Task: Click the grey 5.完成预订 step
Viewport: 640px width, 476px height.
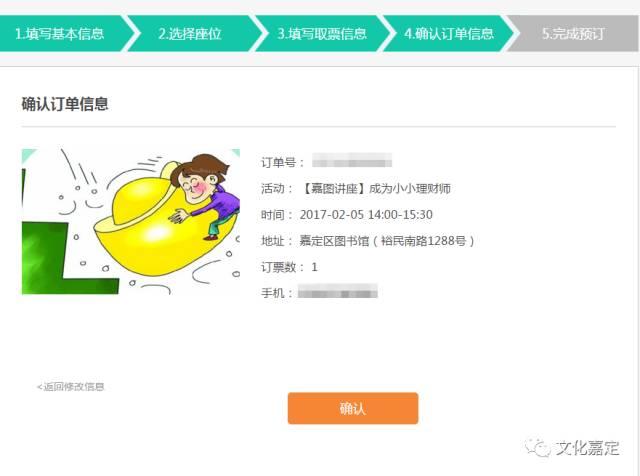Action: tap(573, 33)
